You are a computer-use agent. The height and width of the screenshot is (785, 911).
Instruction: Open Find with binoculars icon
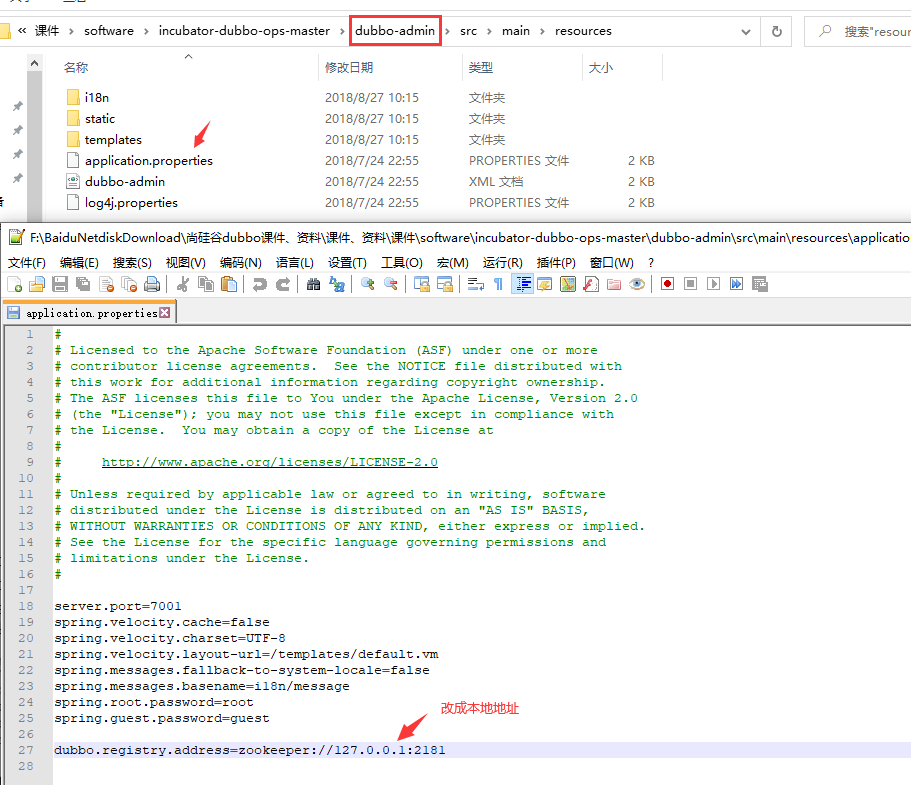pyautogui.click(x=313, y=284)
